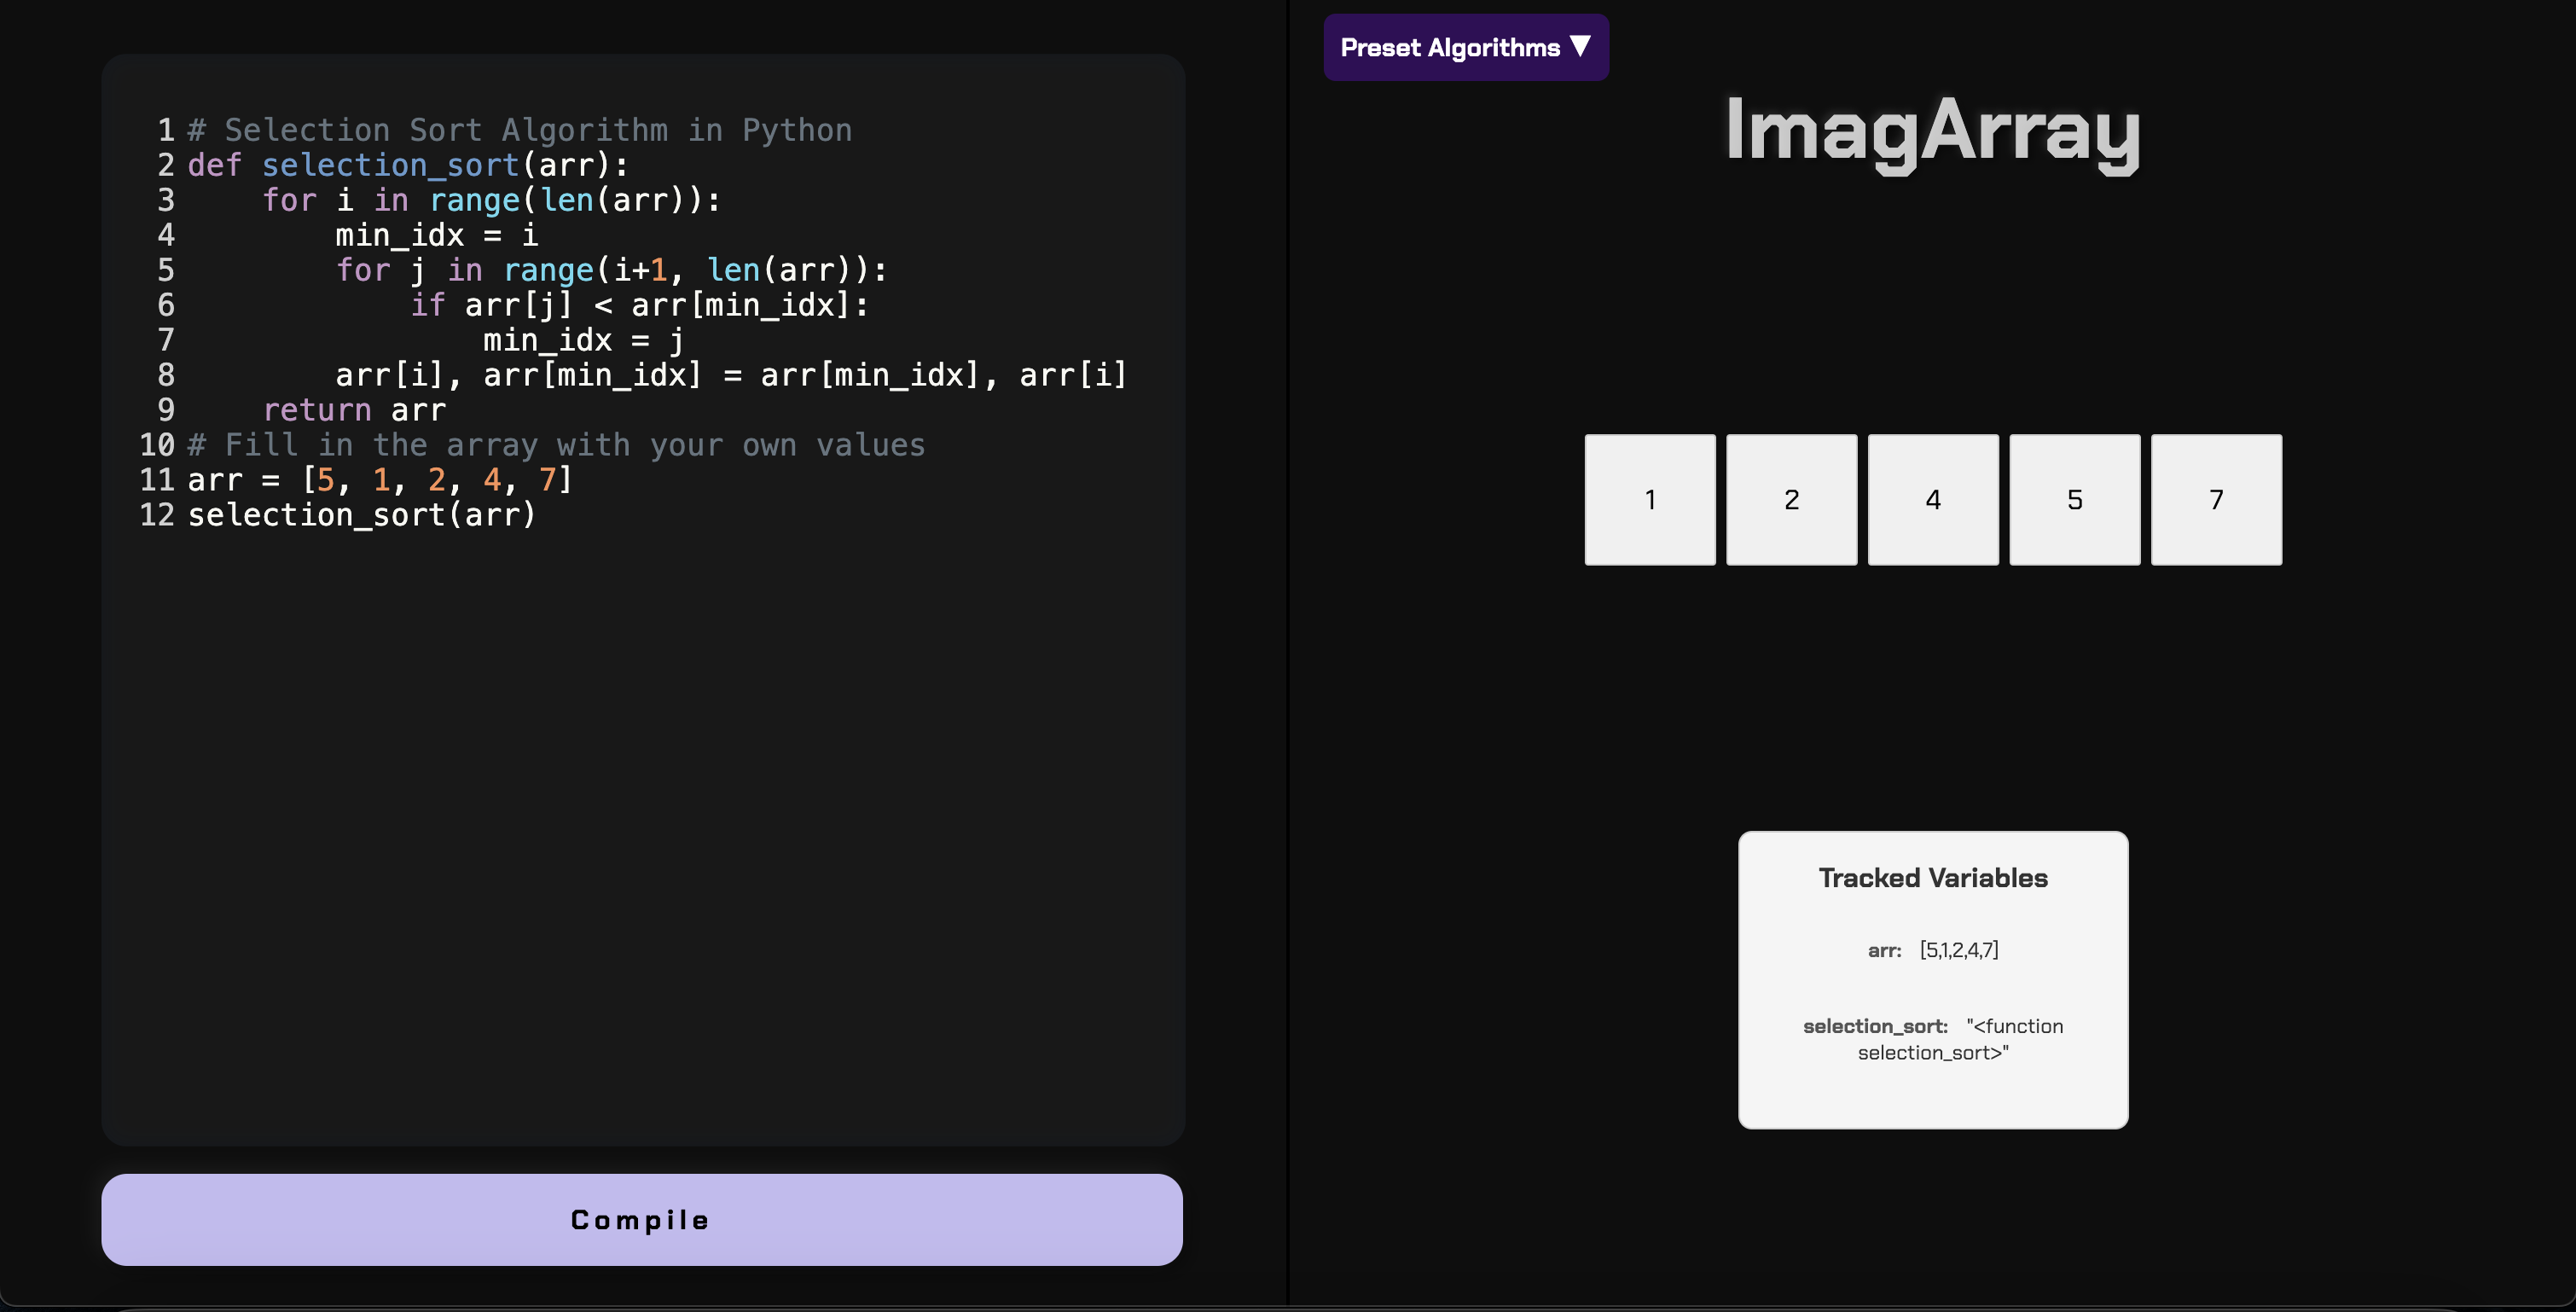Select the array box showing 7
This screenshot has width=2576, height=1312.
(2215, 499)
